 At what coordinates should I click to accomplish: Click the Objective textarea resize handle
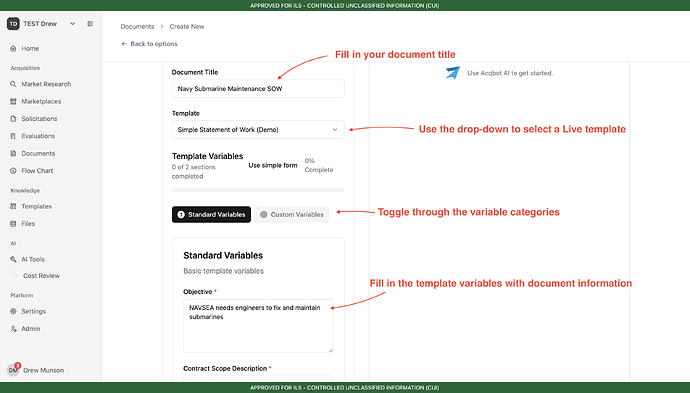point(330,350)
